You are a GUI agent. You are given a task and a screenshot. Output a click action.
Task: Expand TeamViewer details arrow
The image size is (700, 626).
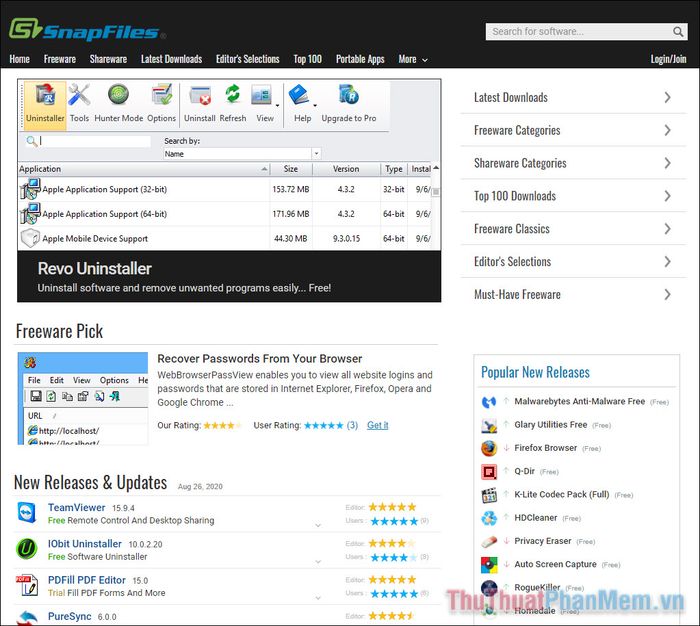[x=318, y=525]
